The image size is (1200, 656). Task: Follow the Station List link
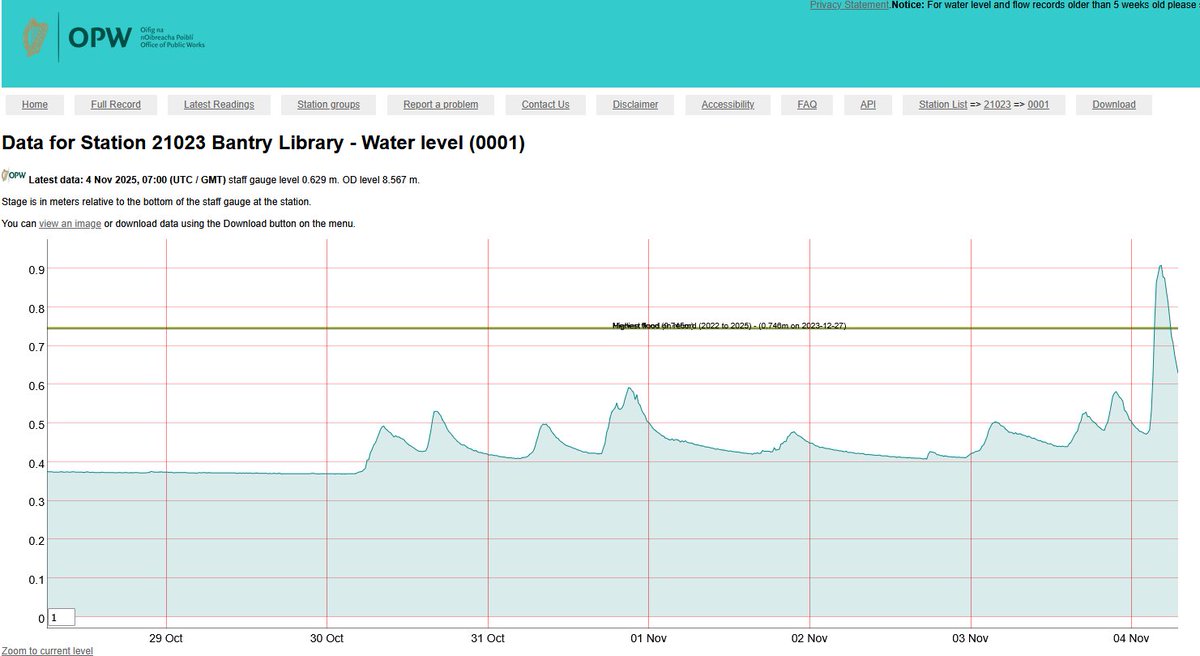pyautogui.click(x=943, y=104)
